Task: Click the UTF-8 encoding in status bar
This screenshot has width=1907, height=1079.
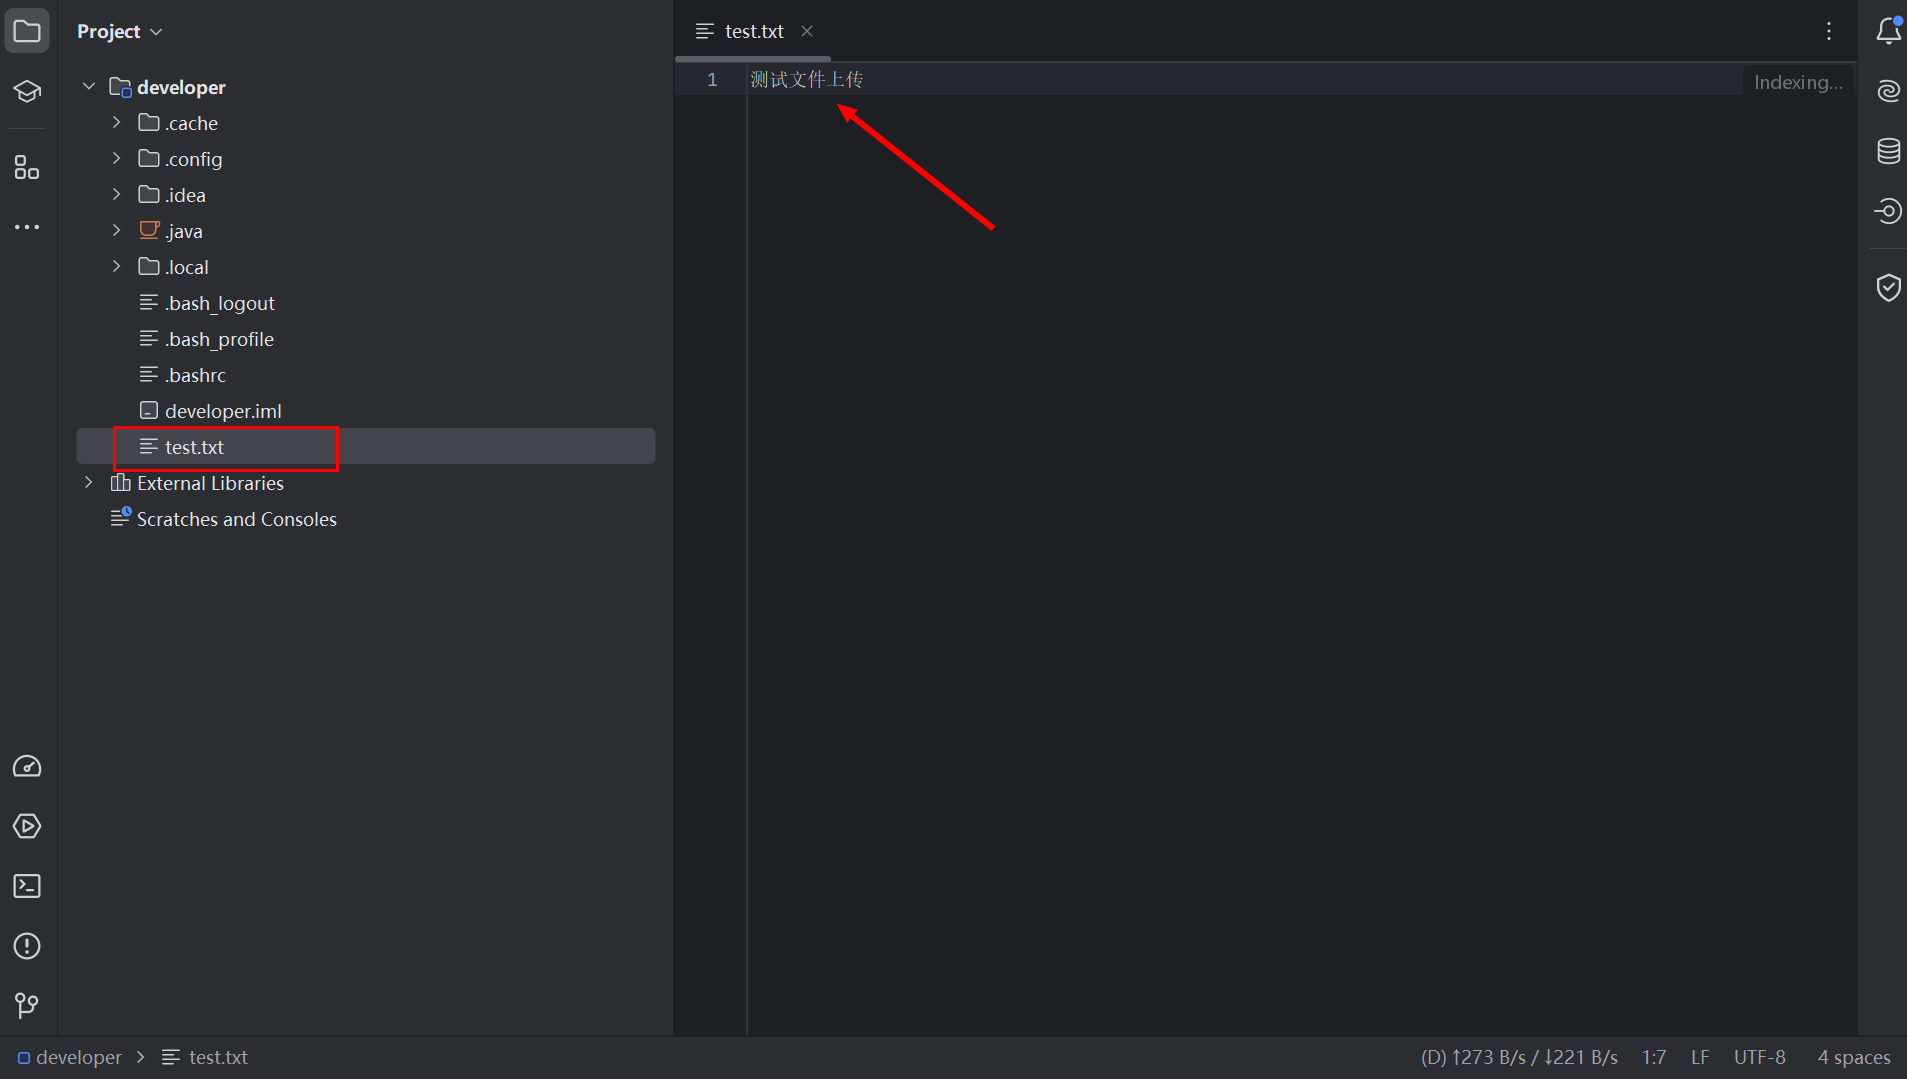Action: tap(1759, 1057)
